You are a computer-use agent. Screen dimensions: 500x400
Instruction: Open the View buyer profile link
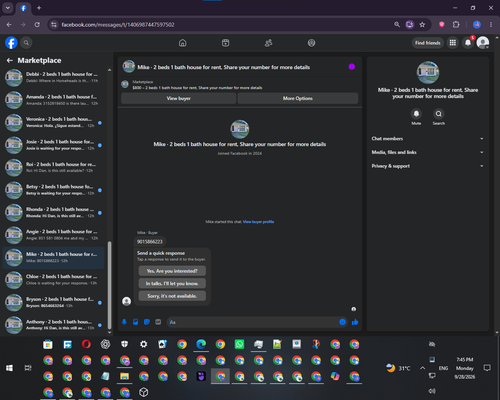[x=258, y=222]
